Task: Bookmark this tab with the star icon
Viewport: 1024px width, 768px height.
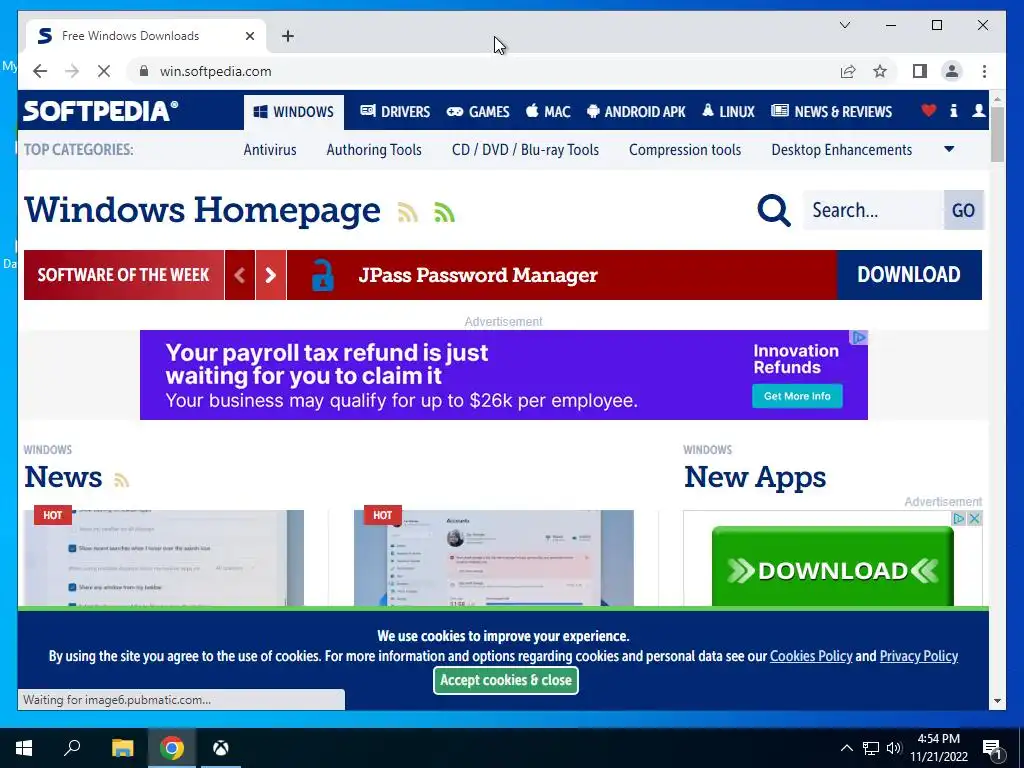Action: (880, 71)
